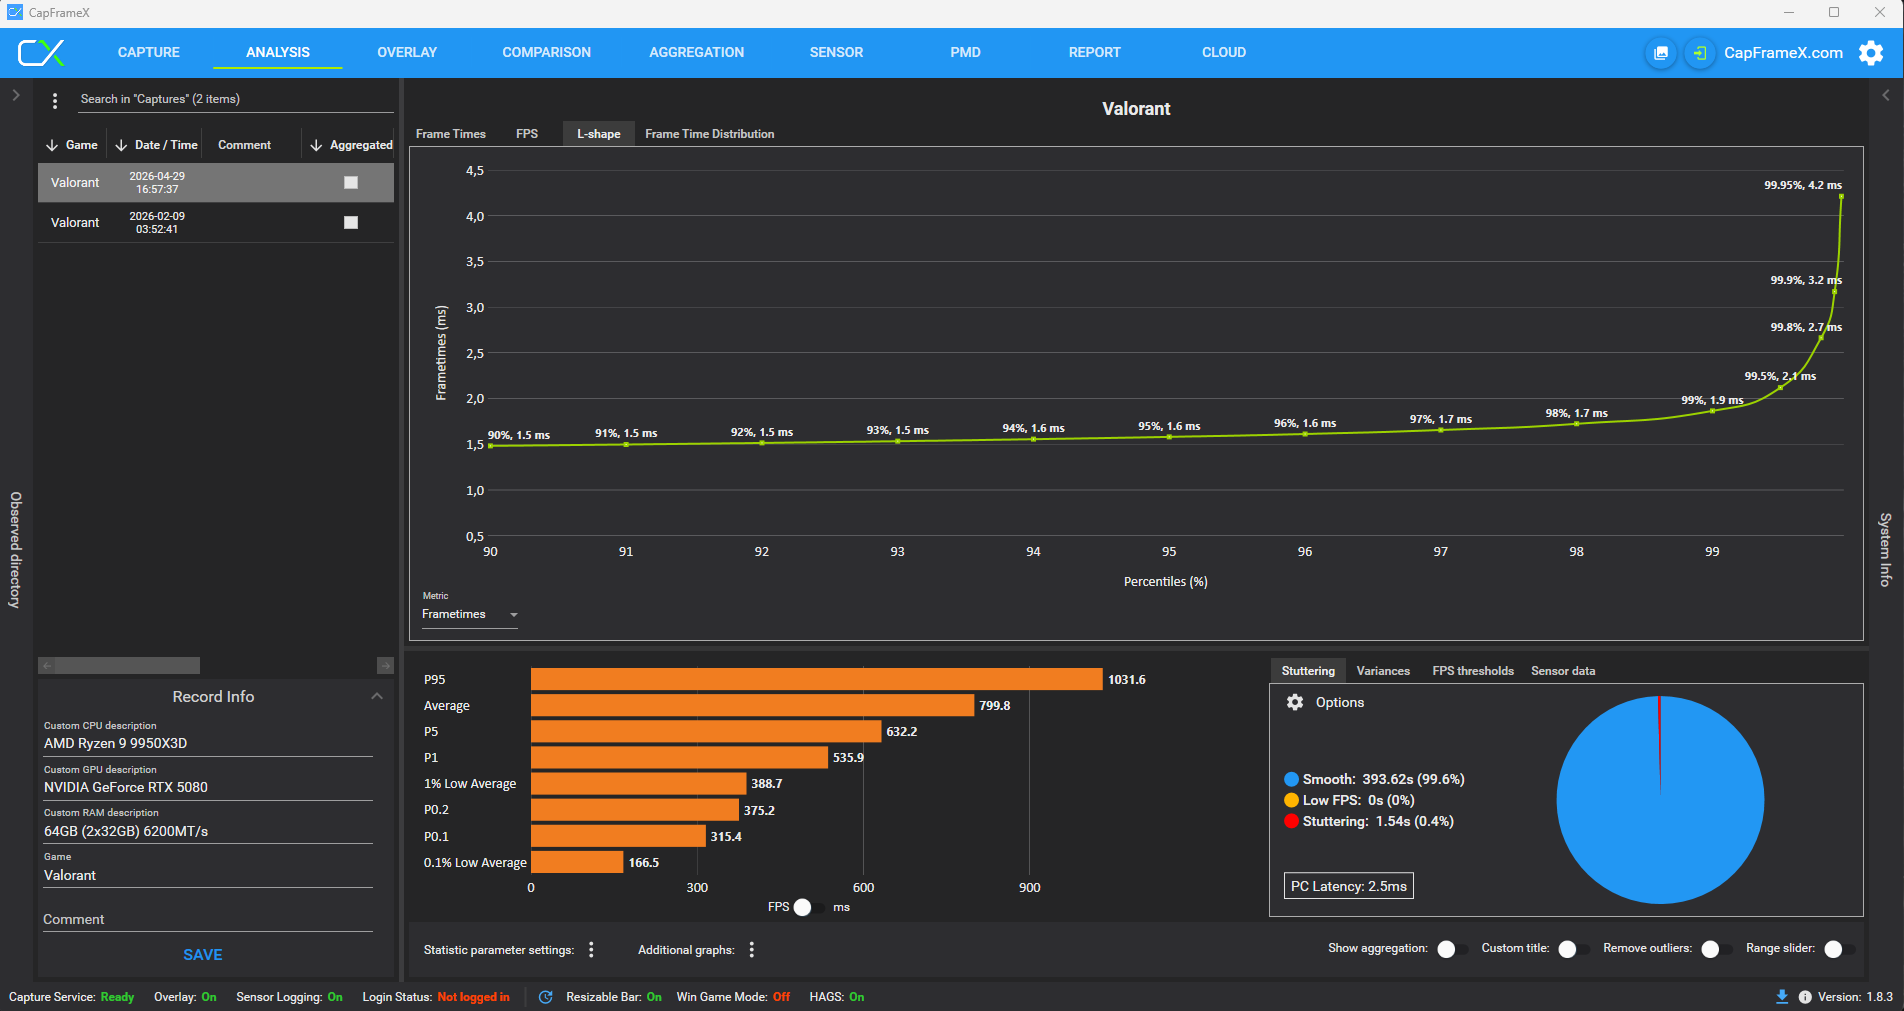Screen dimensions: 1904x1011
Task: Open the screenshot gallery icon in header
Action: pyautogui.click(x=1661, y=53)
